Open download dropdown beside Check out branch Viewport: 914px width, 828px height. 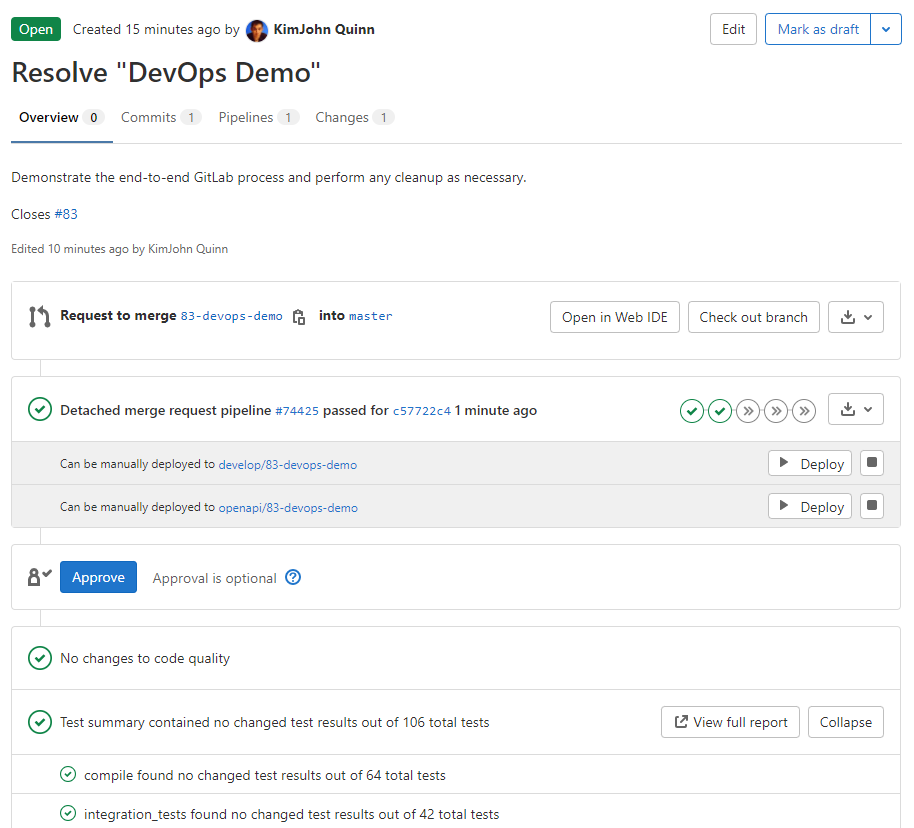pos(856,317)
